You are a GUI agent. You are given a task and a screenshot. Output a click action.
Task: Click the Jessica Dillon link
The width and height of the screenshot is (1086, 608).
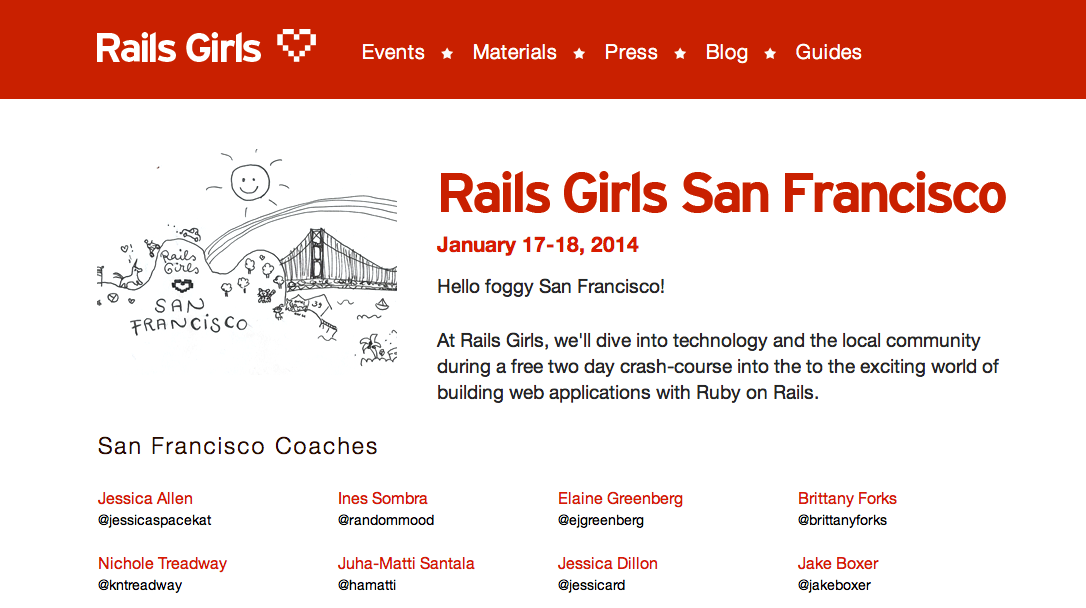click(608, 563)
